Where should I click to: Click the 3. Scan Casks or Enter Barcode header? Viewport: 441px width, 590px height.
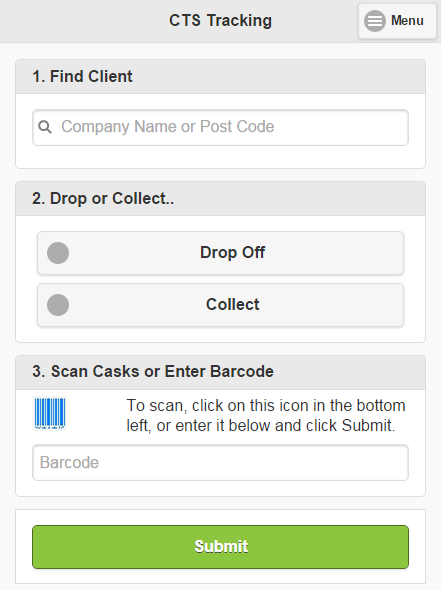tap(220, 372)
